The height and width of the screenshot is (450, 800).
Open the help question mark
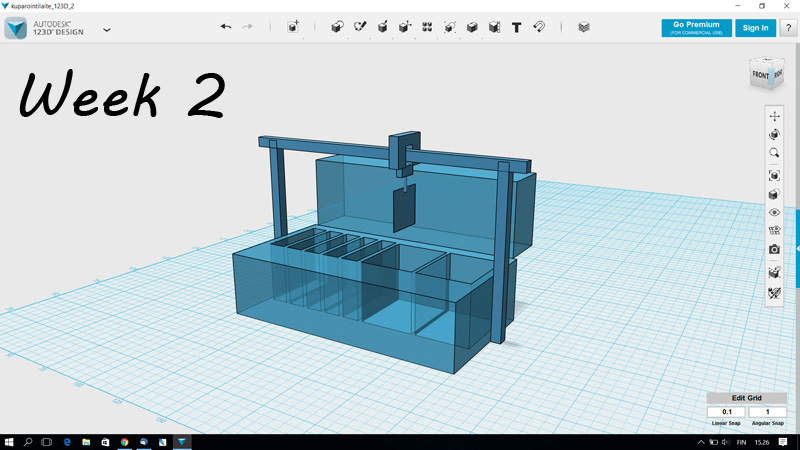coord(788,28)
